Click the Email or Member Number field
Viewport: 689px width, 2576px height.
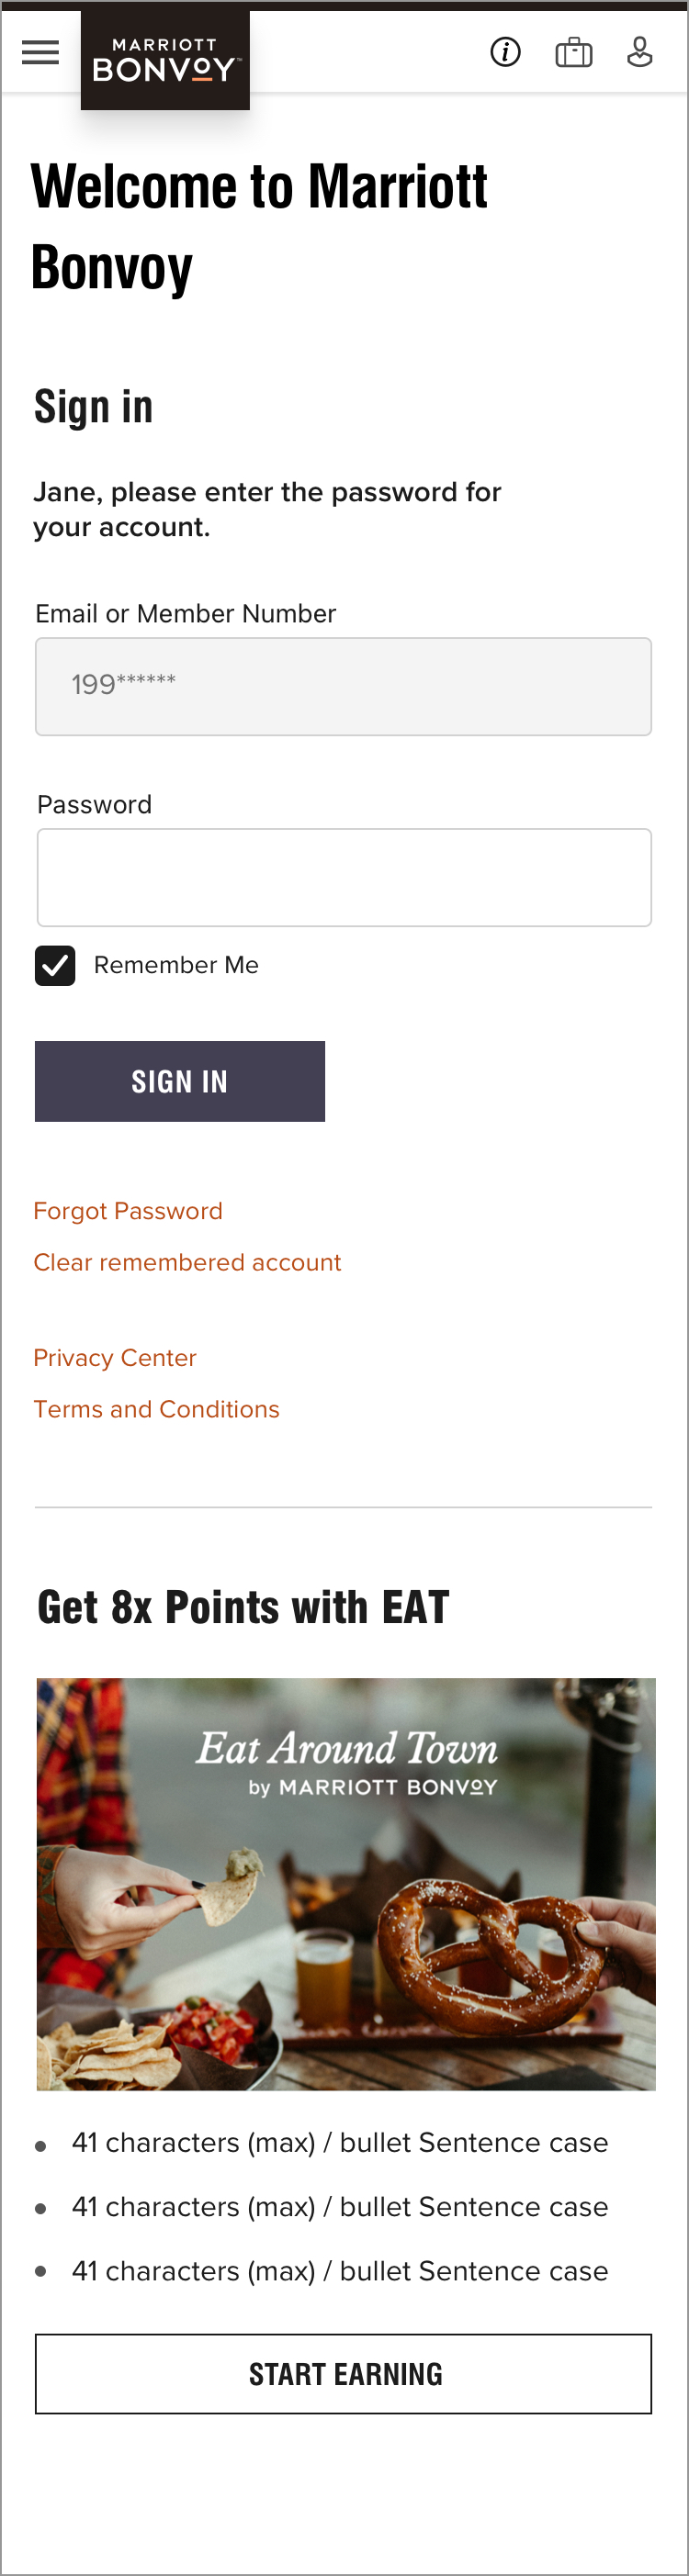(343, 686)
